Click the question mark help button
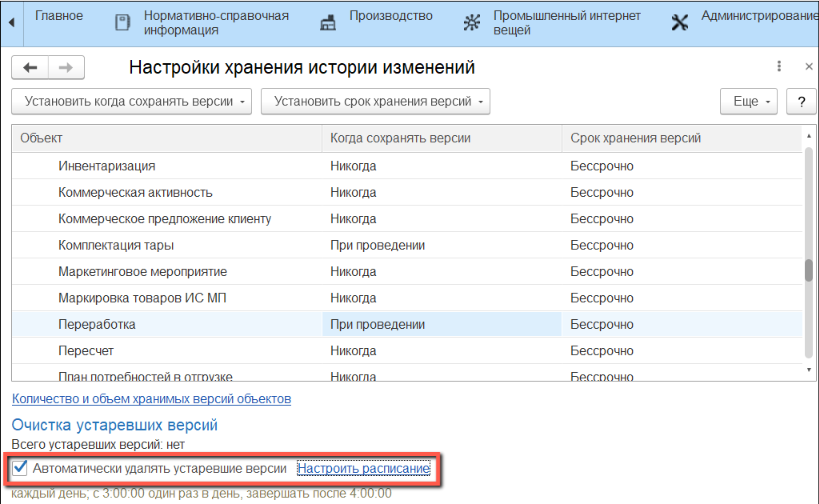This screenshot has width=819, height=504. (x=801, y=101)
